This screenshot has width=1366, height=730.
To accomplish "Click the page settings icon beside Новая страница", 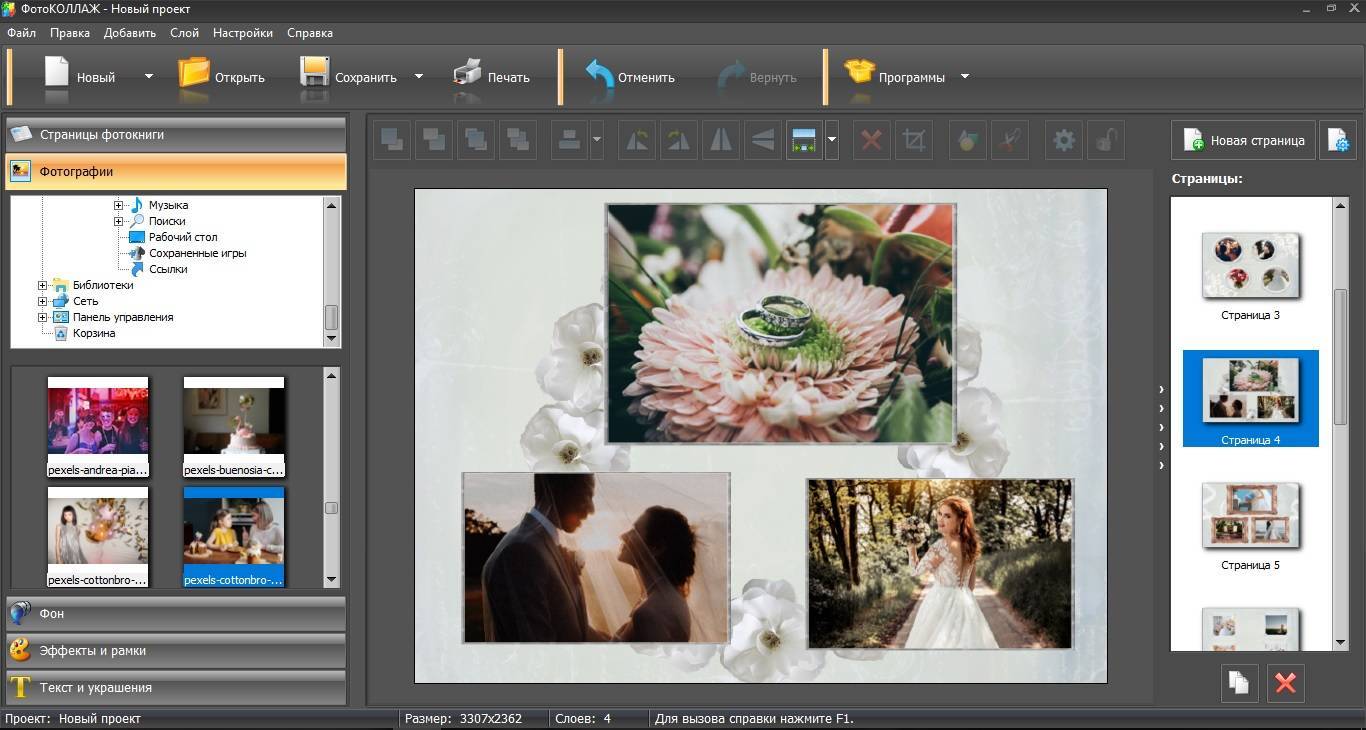I will pyautogui.click(x=1337, y=141).
